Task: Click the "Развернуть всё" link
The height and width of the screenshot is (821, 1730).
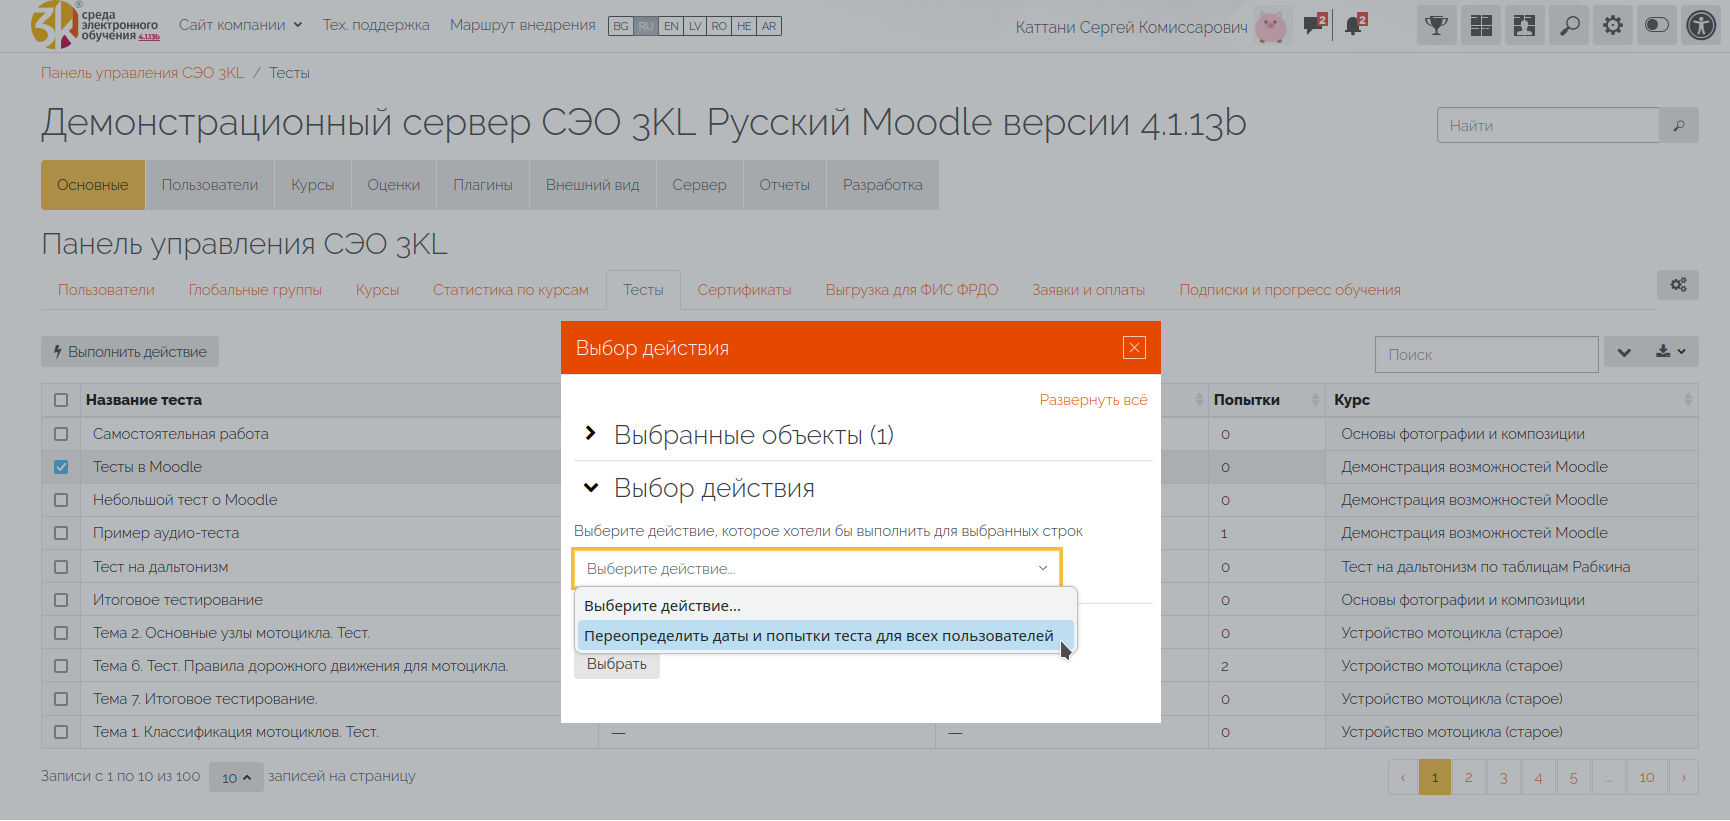Action: (x=1093, y=400)
